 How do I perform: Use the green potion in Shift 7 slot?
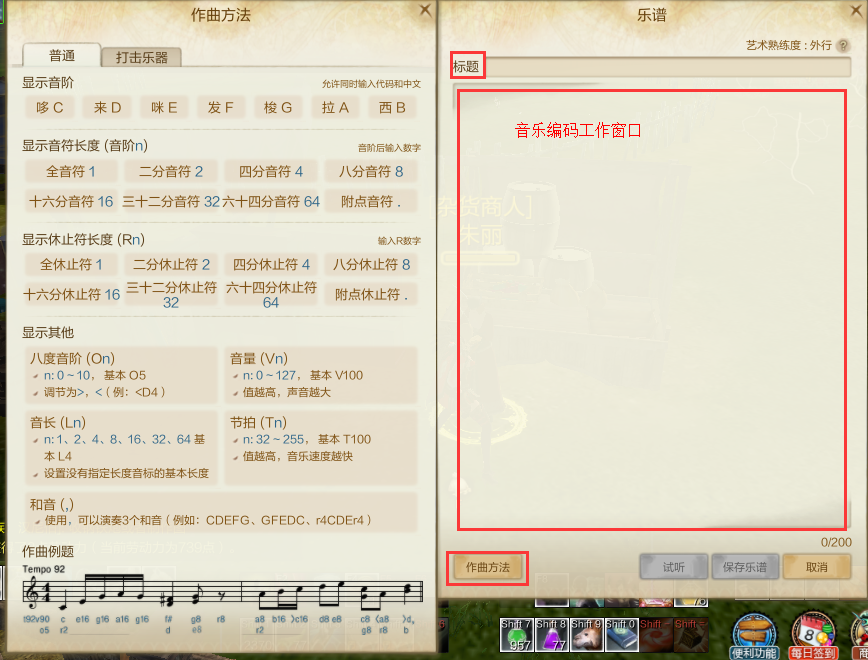pyautogui.click(x=516, y=635)
